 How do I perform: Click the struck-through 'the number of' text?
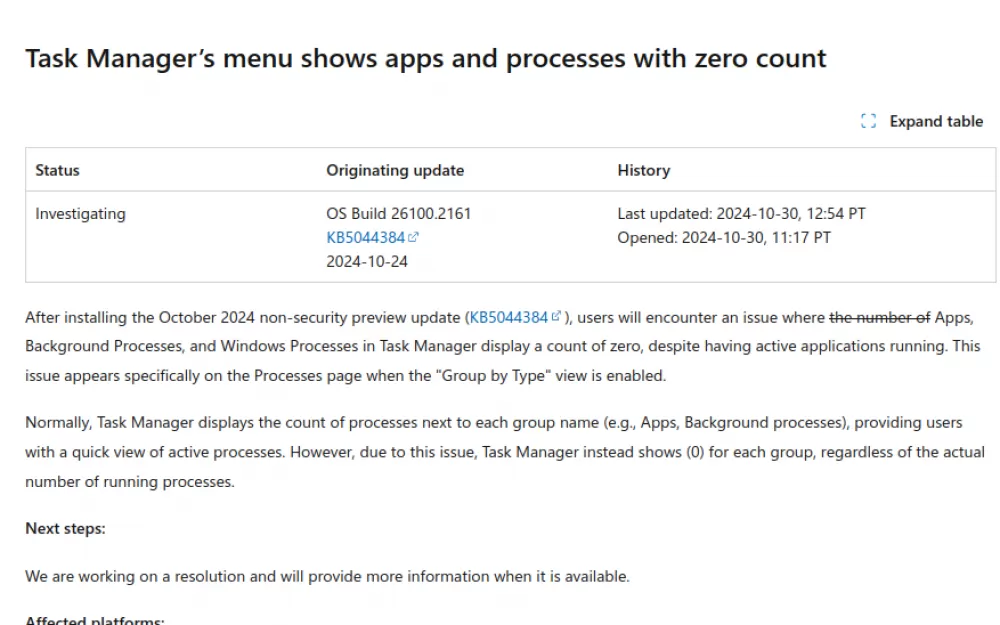[x=879, y=318]
